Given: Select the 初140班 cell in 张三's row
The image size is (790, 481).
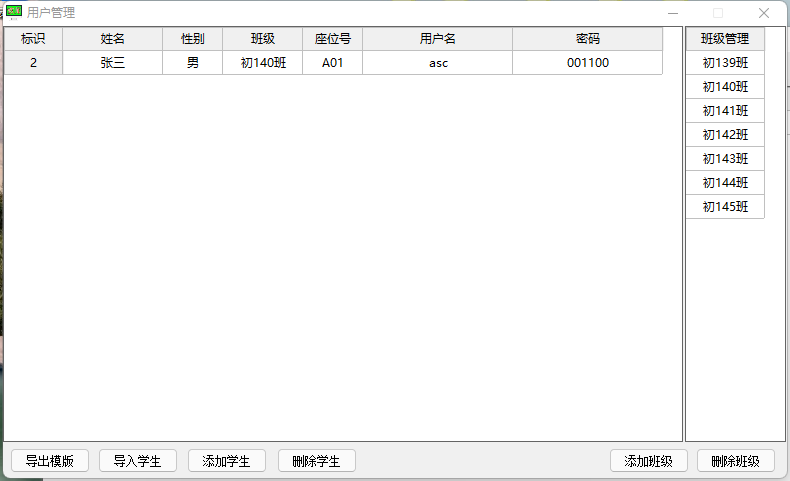Looking at the screenshot, I should pos(262,62).
